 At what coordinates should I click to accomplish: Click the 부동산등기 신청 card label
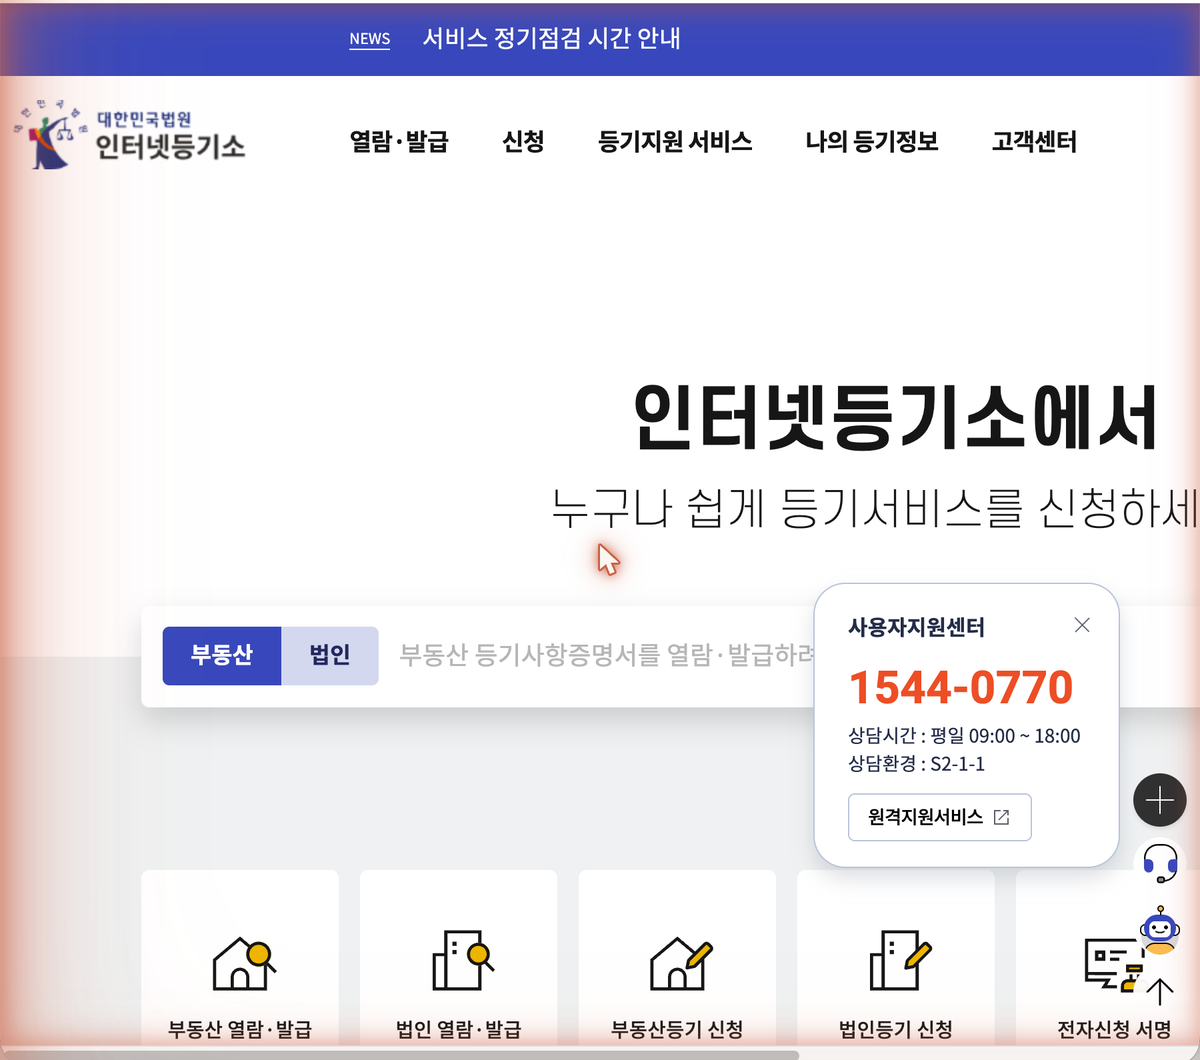(677, 1029)
